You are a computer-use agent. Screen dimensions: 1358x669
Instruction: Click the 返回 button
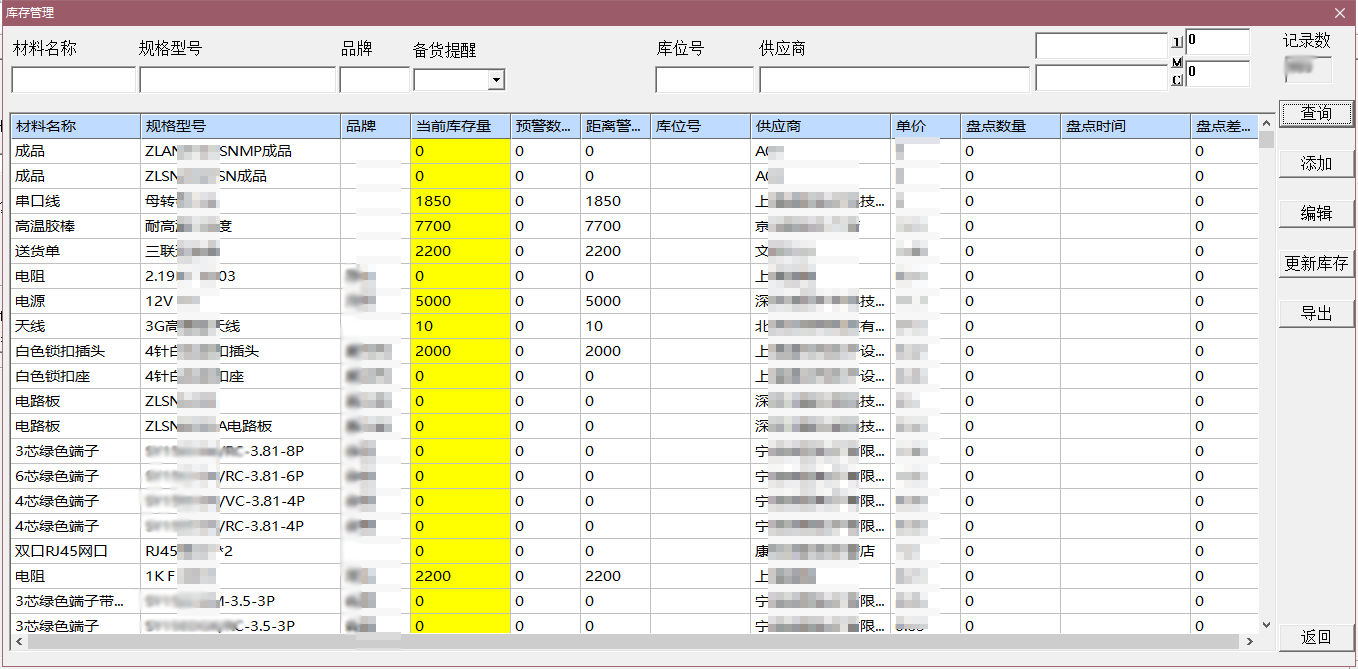pyautogui.click(x=1316, y=637)
